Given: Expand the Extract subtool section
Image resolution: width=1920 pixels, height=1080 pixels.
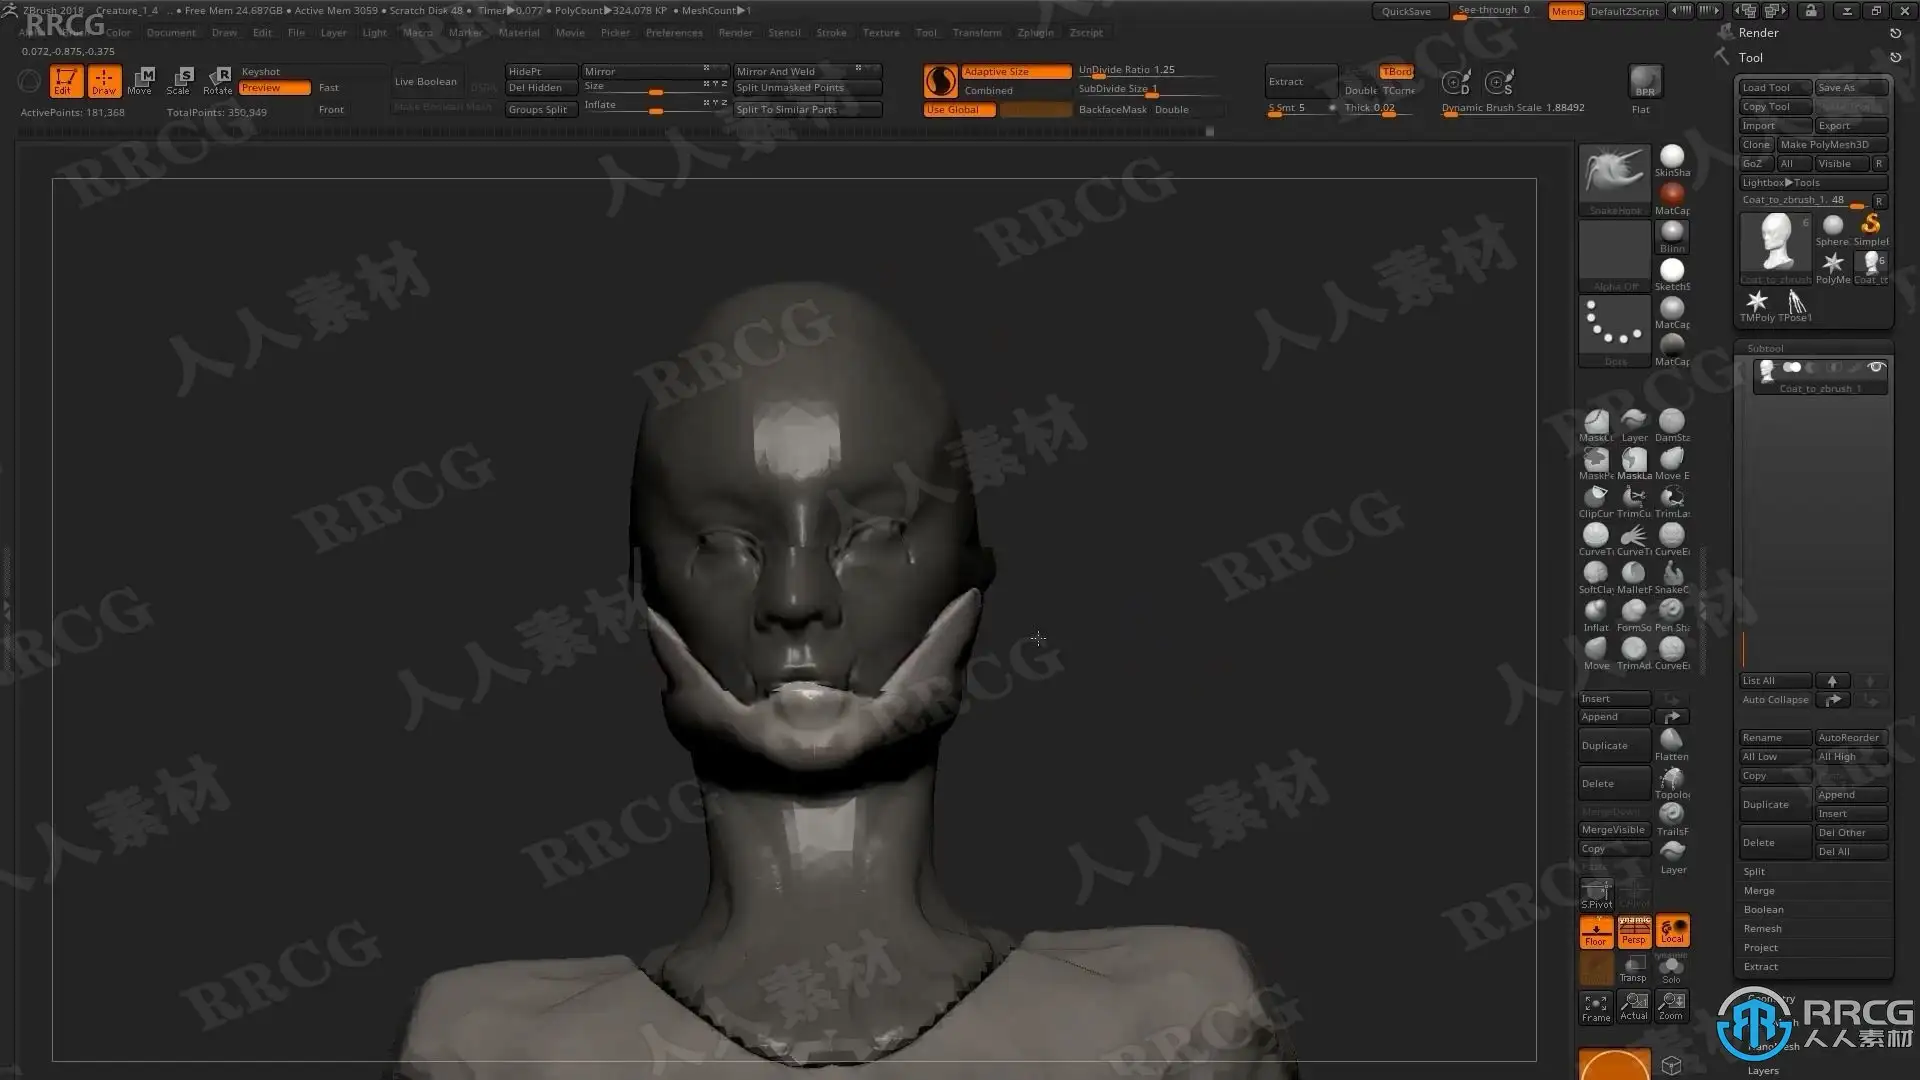Looking at the screenshot, I should point(1760,967).
